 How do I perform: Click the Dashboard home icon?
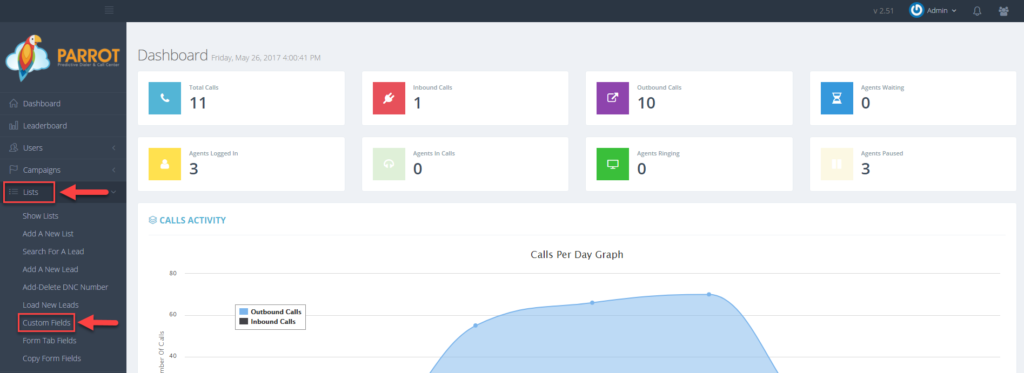coord(14,103)
